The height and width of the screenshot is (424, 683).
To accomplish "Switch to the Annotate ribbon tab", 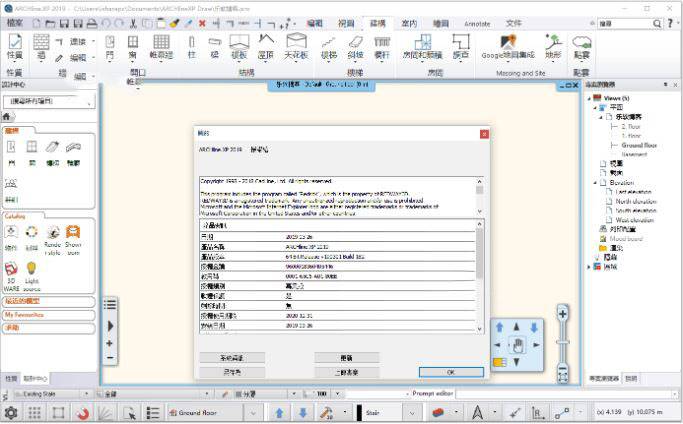I will click(x=477, y=24).
